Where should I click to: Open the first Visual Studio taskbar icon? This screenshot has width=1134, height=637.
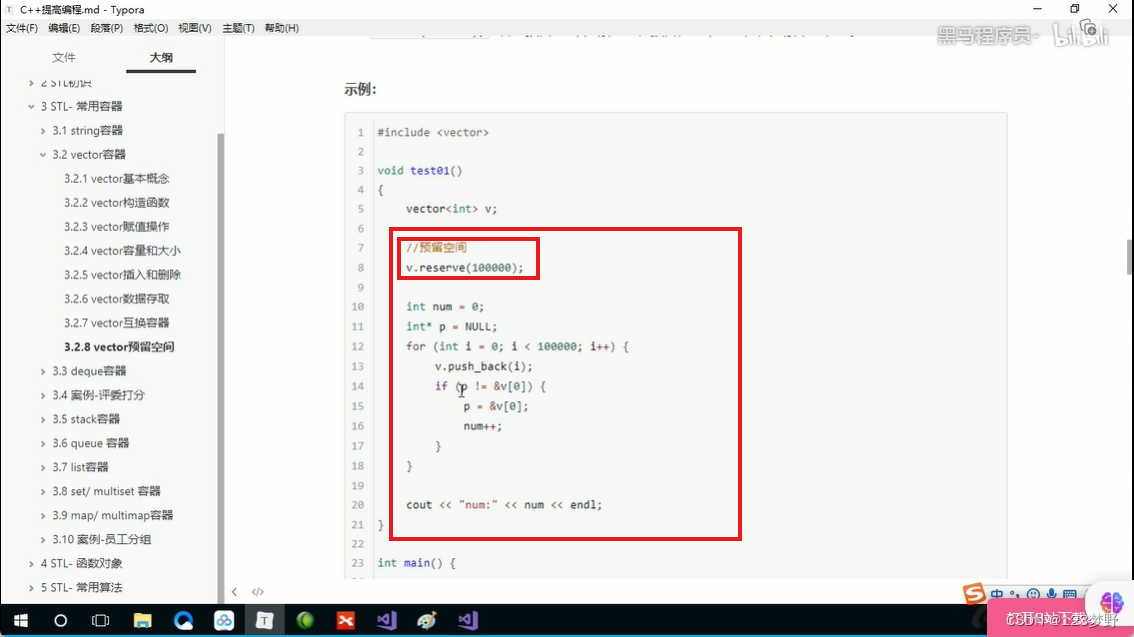[386, 620]
